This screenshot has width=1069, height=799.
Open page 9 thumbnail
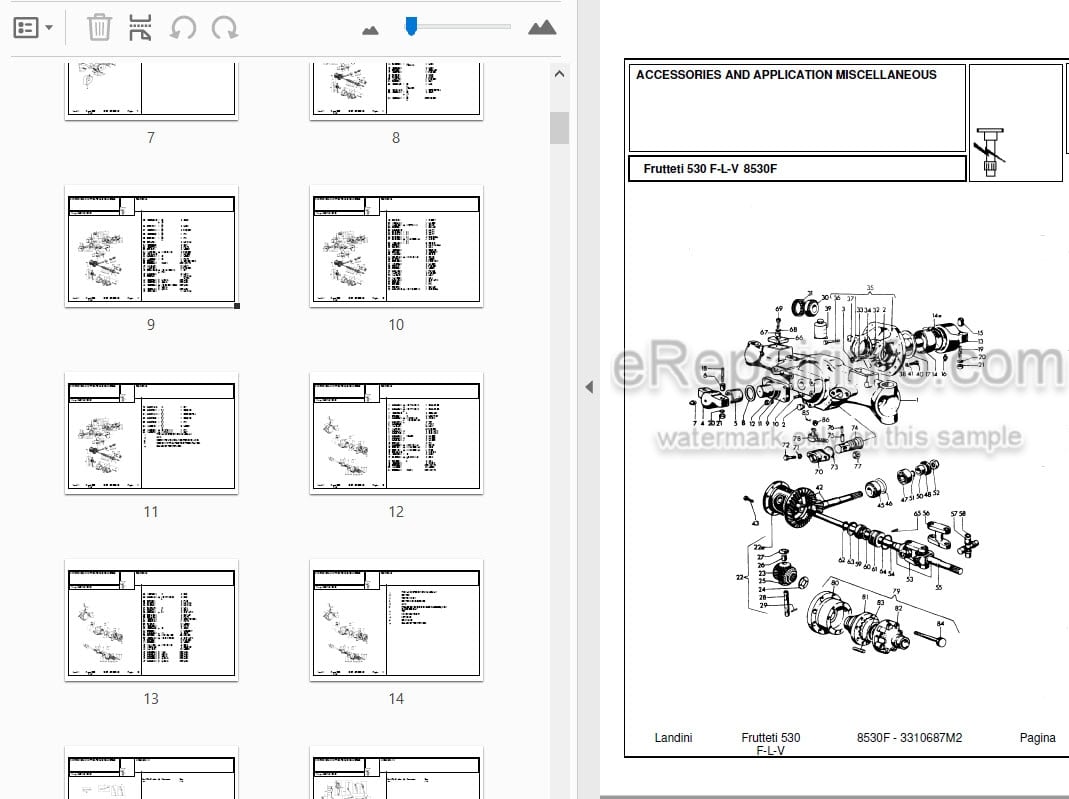tap(151, 246)
